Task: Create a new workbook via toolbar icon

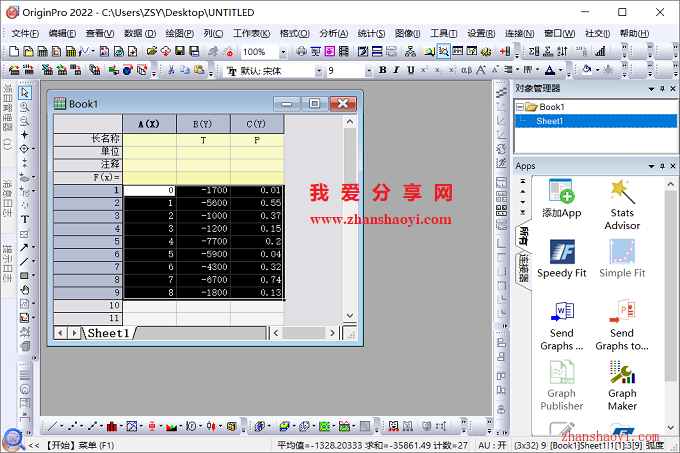Action: (42, 52)
